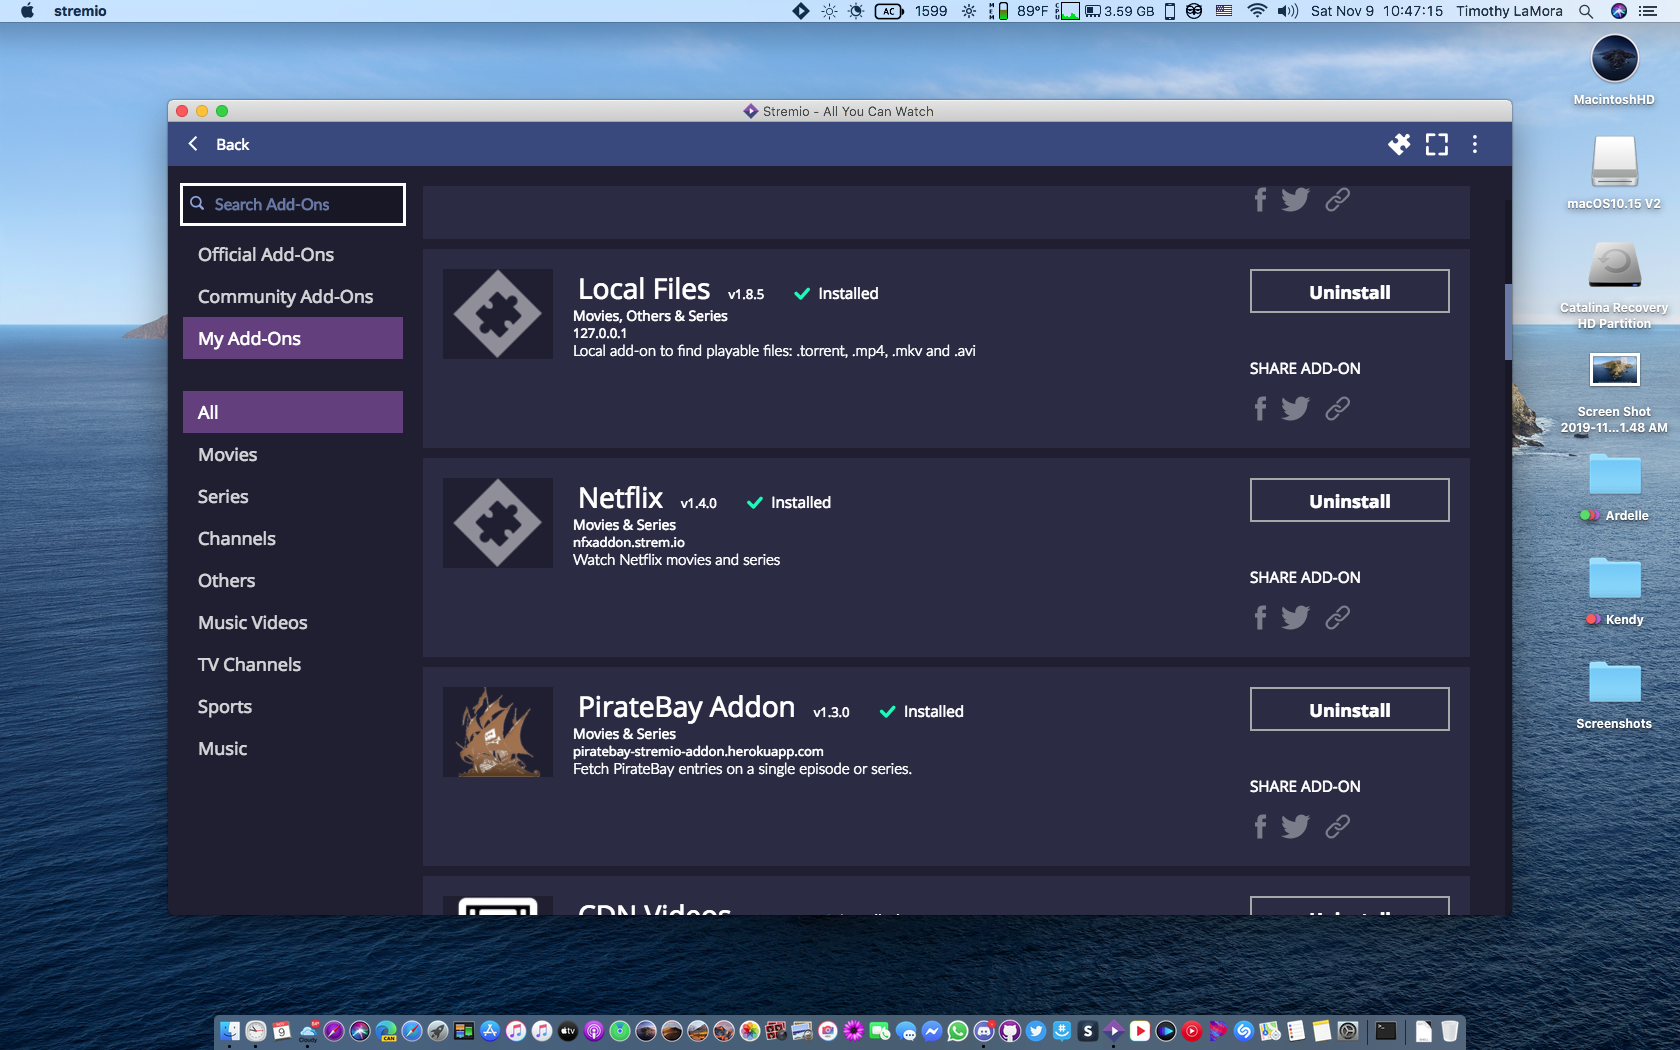Image resolution: width=1680 pixels, height=1050 pixels.
Task: Uninstall the Netflix add-on
Action: pyautogui.click(x=1350, y=500)
